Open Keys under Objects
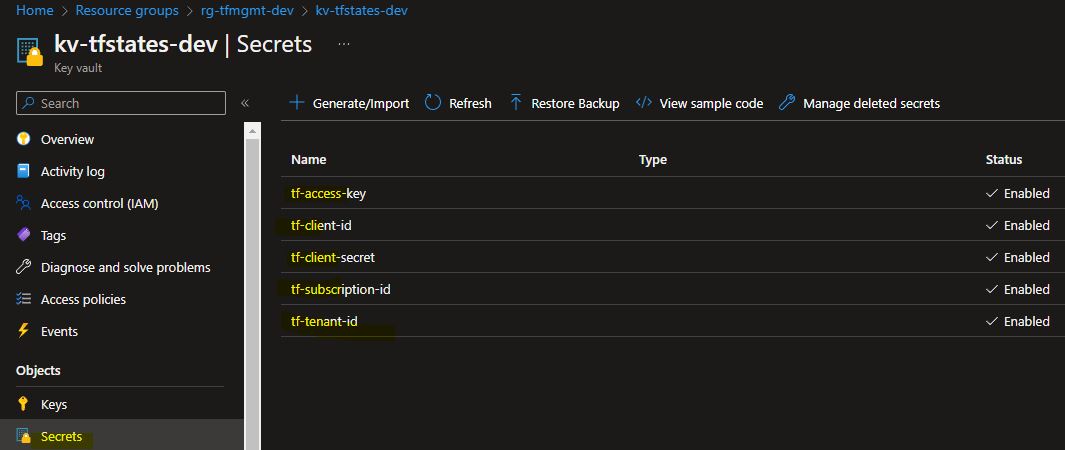 54,404
